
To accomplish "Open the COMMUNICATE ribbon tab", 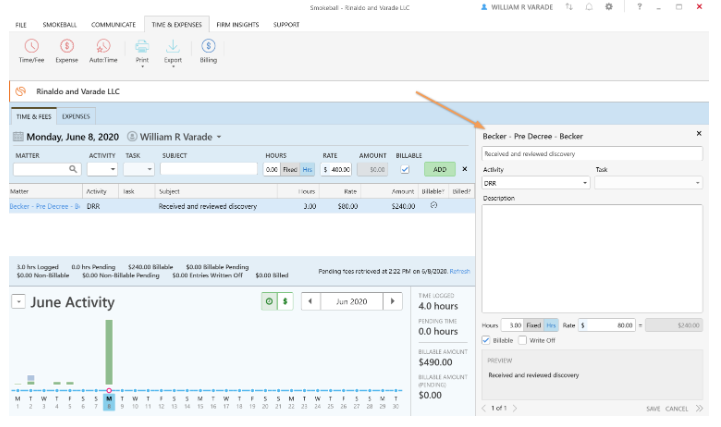I will 113,25.
